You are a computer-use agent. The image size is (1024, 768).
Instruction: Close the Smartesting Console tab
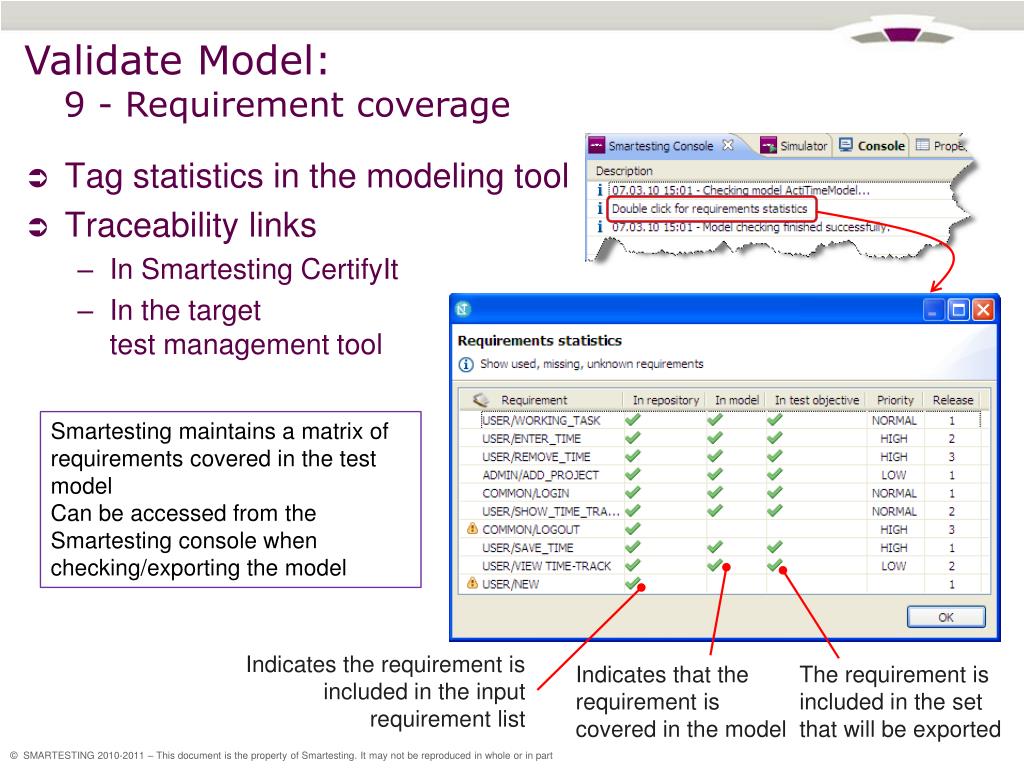click(x=728, y=145)
